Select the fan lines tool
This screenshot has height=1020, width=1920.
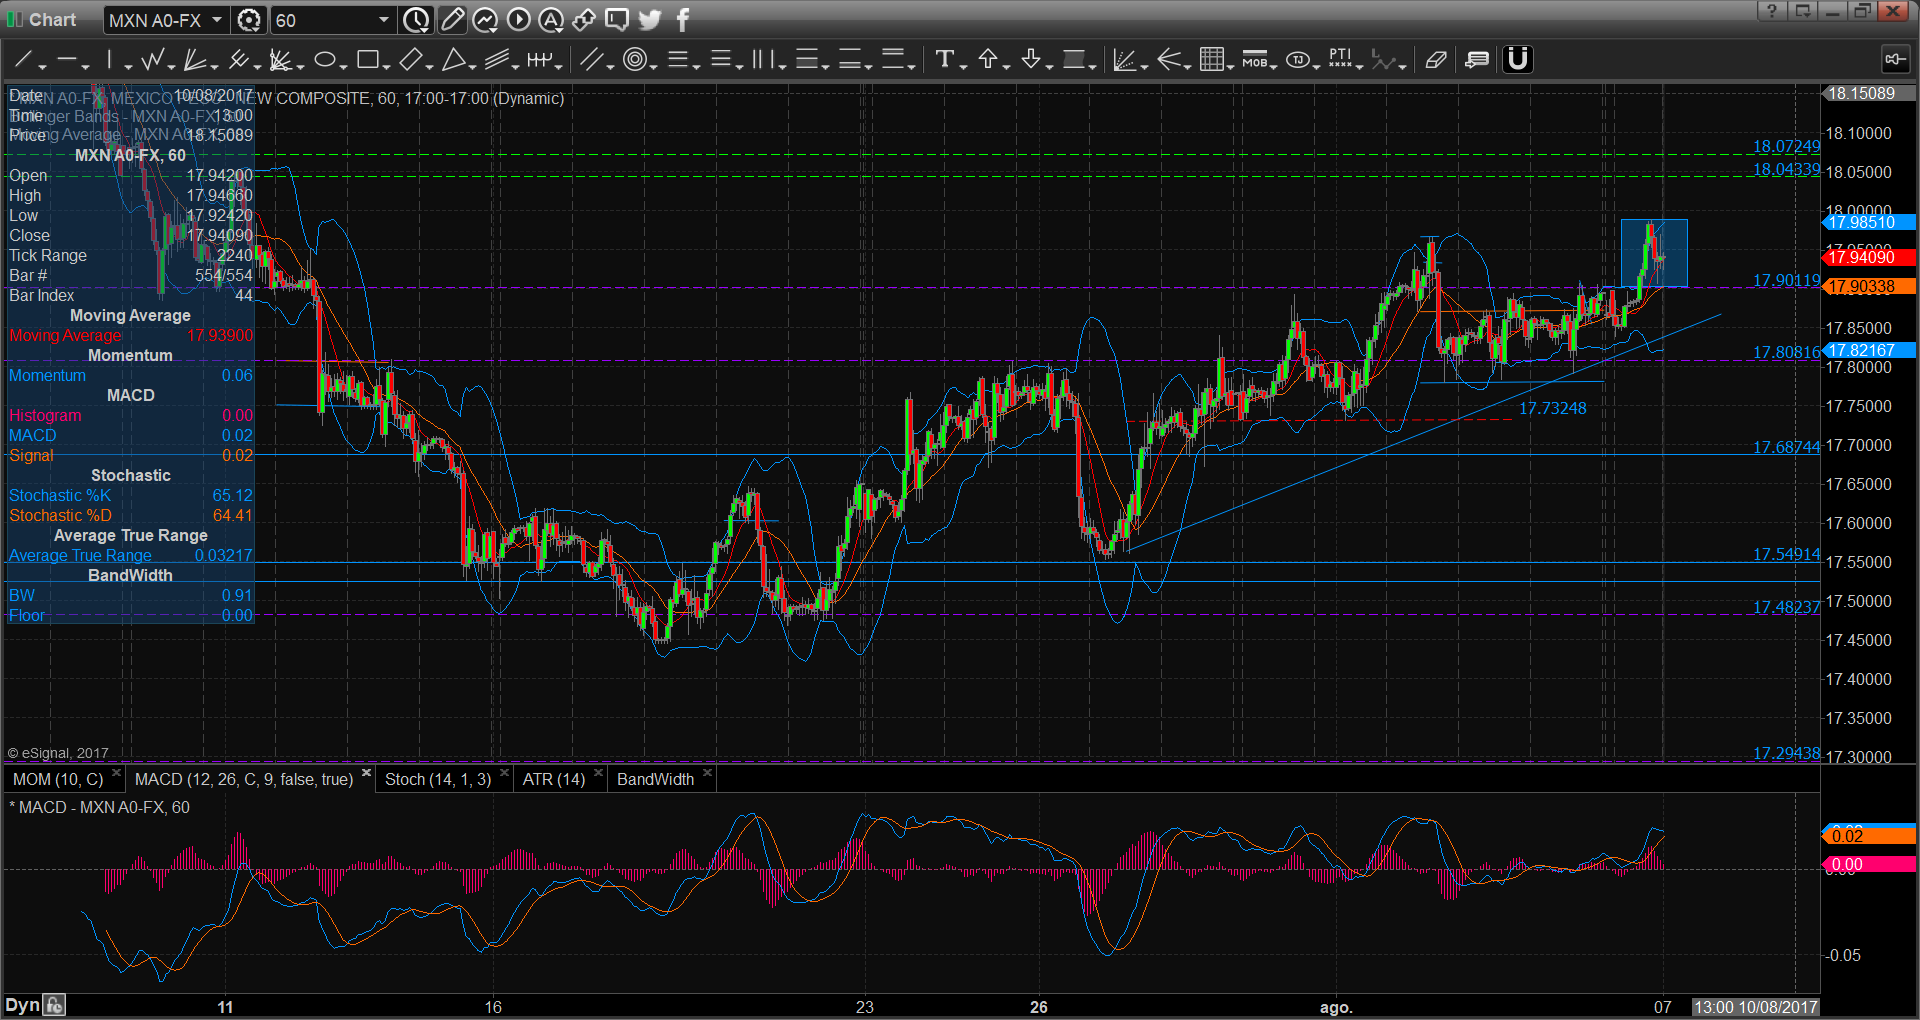(x=194, y=60)
